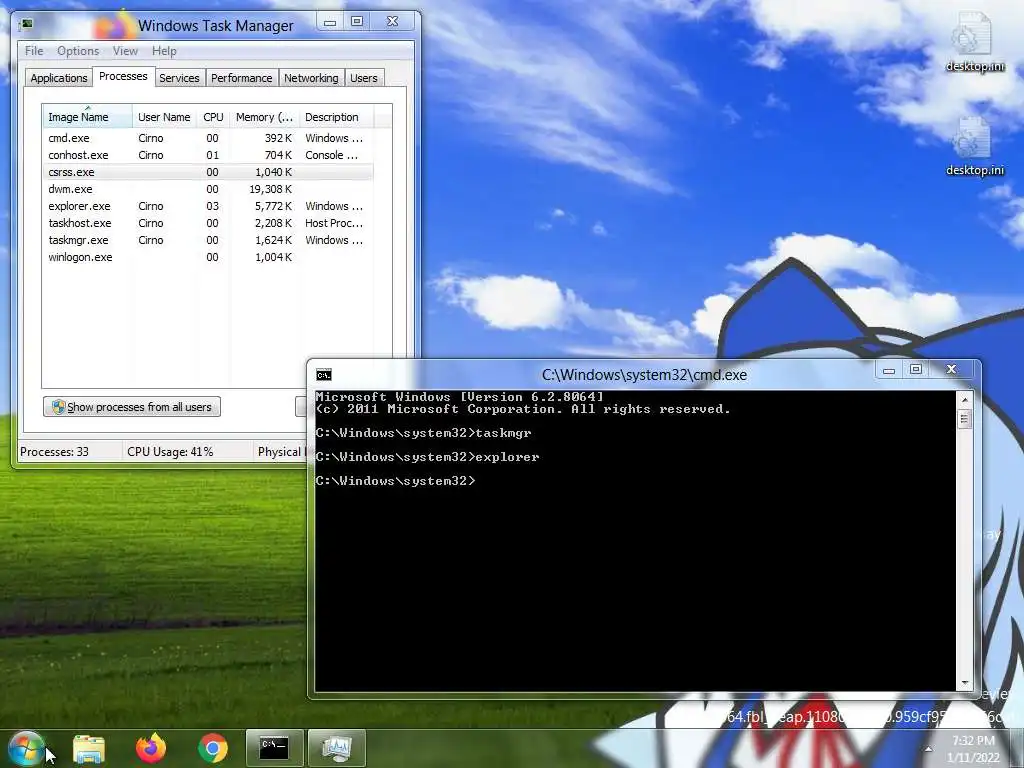The image size is (1024, 768).
Task: Maximize the Task Manager window
Action: point(357,22)
